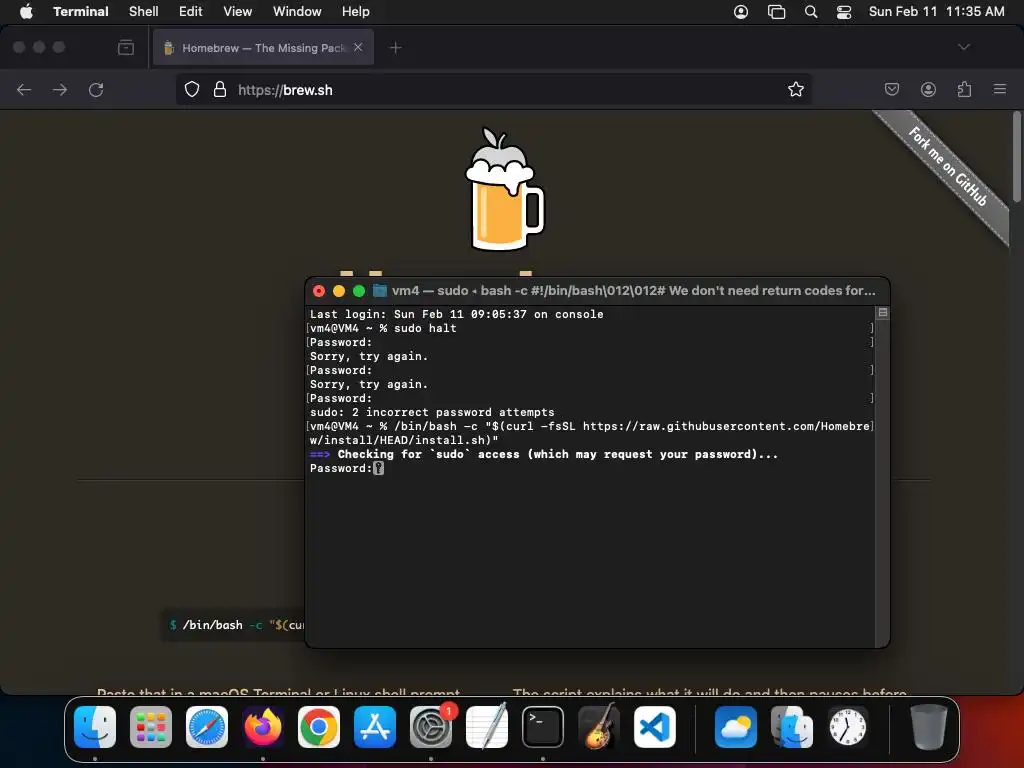The width and height of the screenshot is (1024, 768).
Task: Click the "Checking for sudo access" line
Action: pos(544,454)
